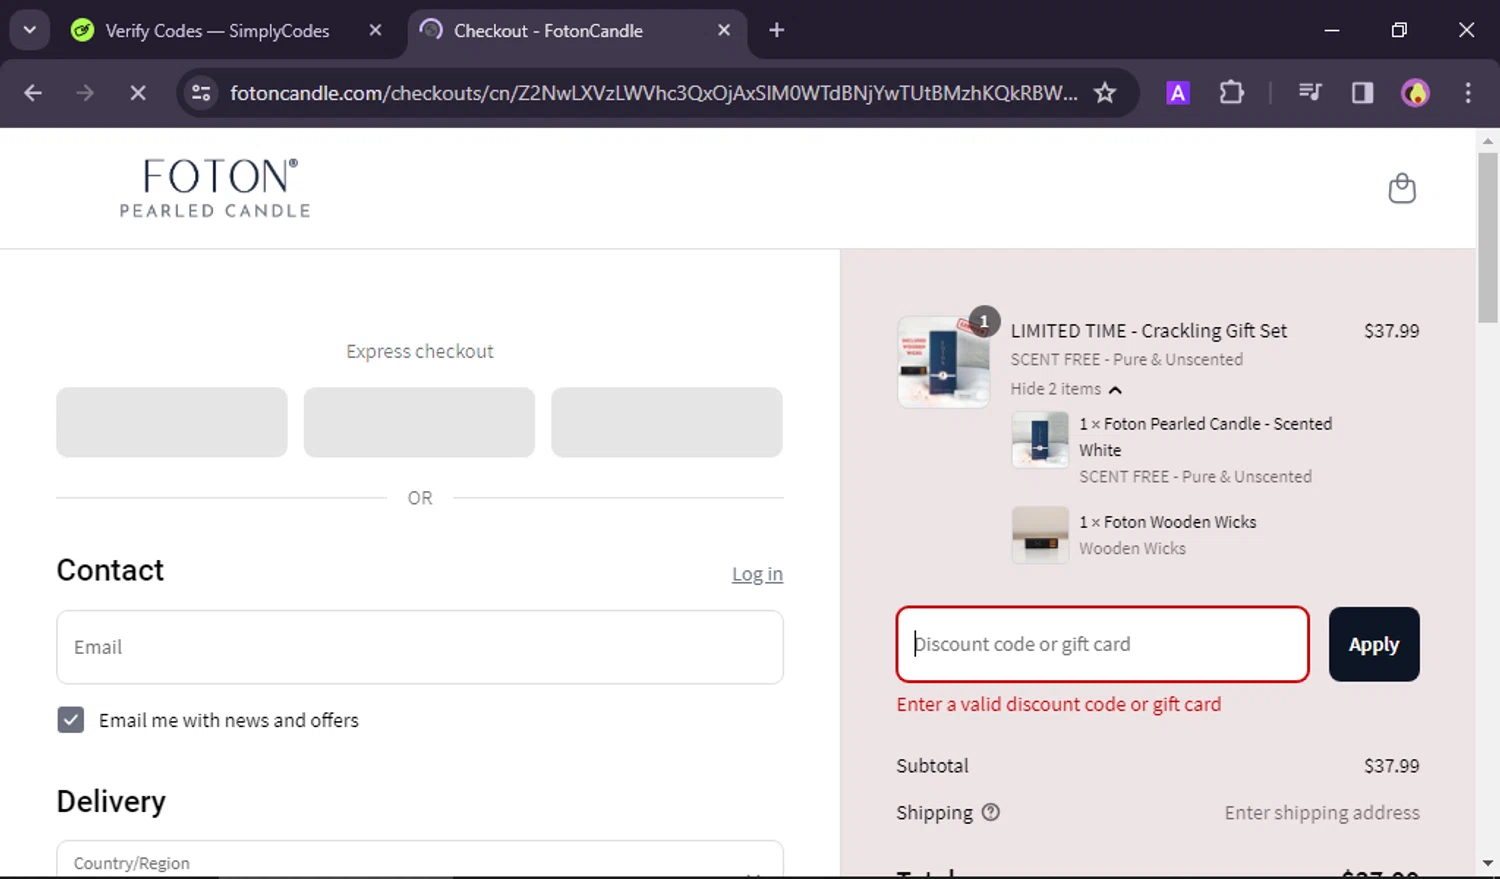The image size is (1500, 879).
Task: Restore down the Chrome window
Action: pyautogui.click(x=1399, y=30)
